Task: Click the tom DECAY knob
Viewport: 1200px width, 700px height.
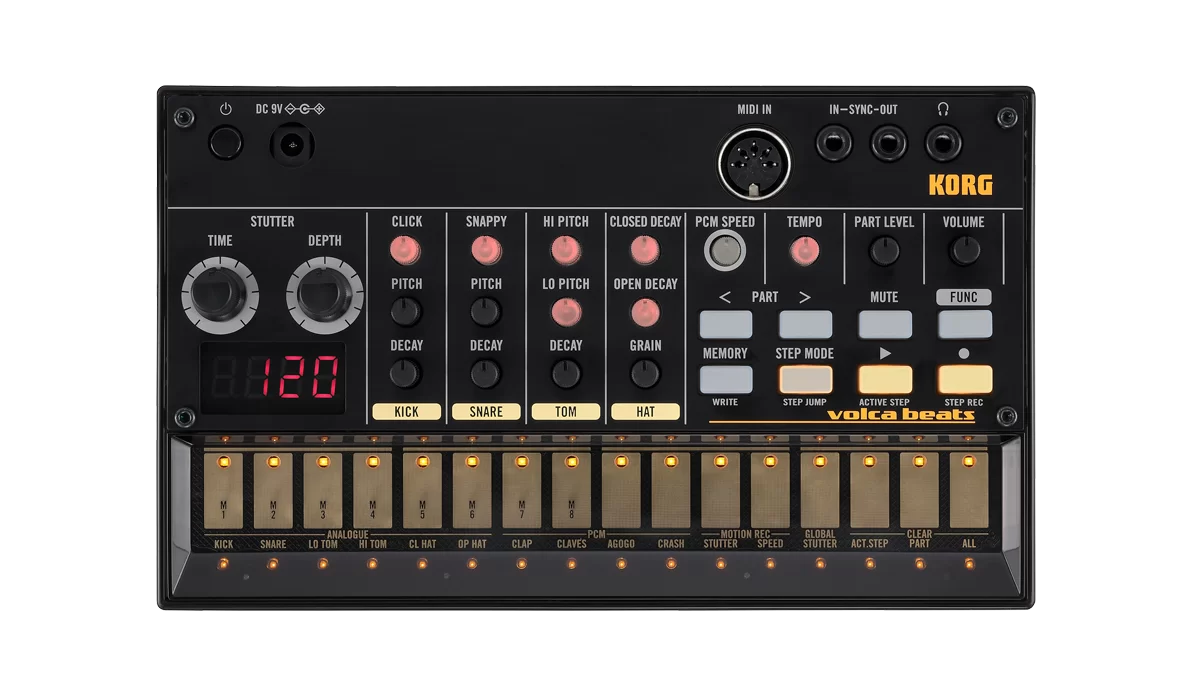Action: 566,374
